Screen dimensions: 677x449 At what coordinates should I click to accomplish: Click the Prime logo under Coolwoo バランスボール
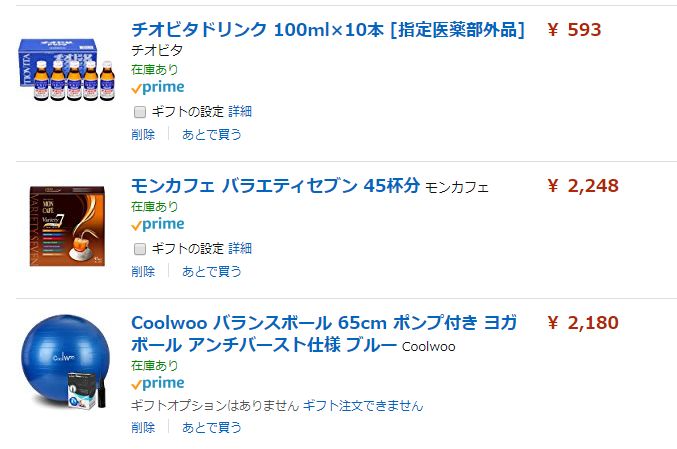[x=158, y=384]
